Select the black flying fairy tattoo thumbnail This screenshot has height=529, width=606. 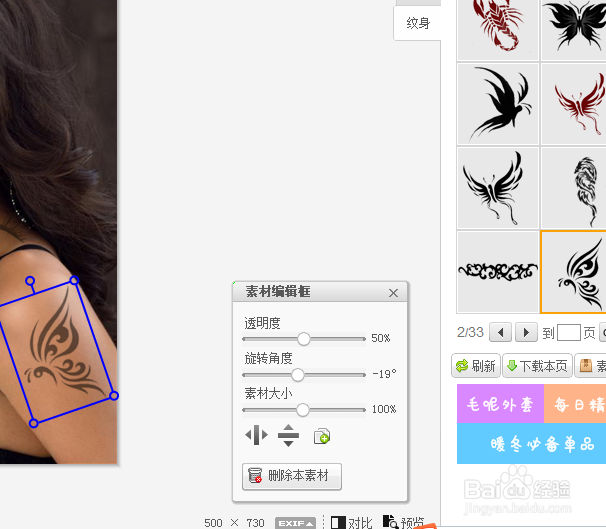[498, 104]
